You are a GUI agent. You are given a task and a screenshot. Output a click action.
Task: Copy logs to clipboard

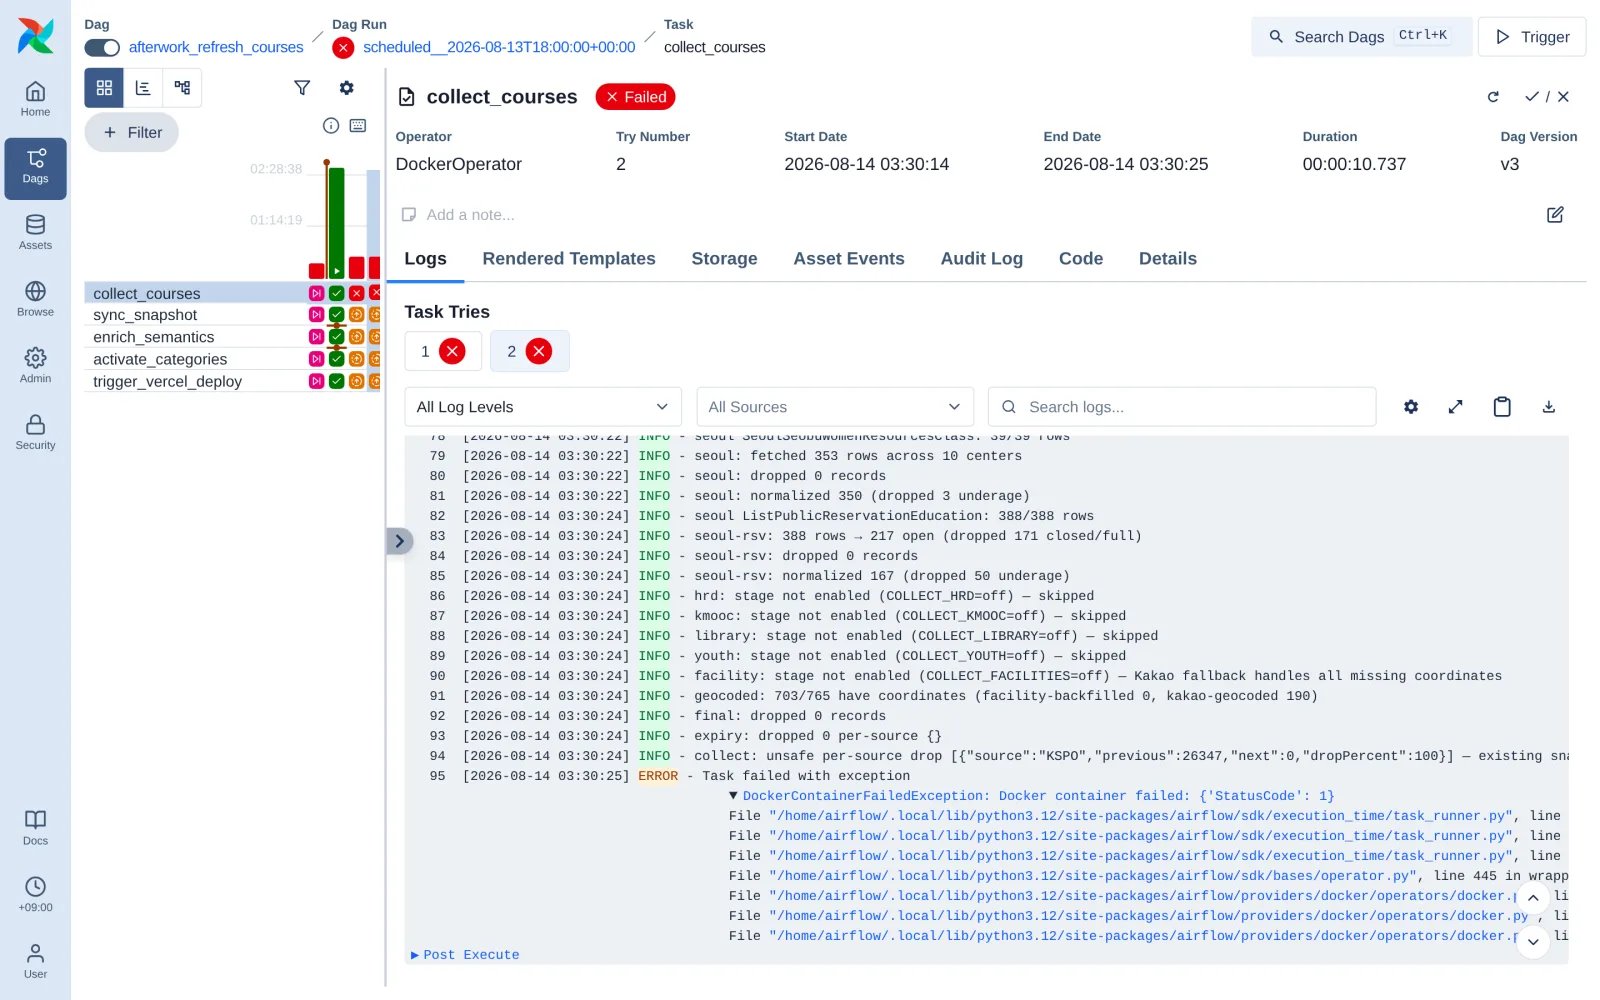coord(1502,407)
